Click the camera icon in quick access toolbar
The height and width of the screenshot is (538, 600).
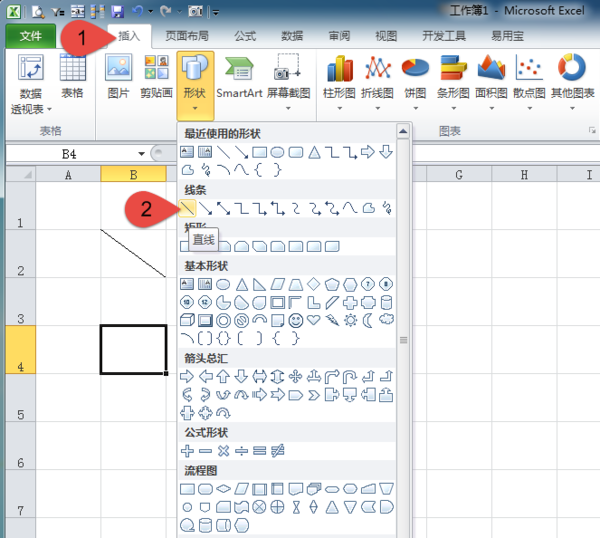(195, 11)
